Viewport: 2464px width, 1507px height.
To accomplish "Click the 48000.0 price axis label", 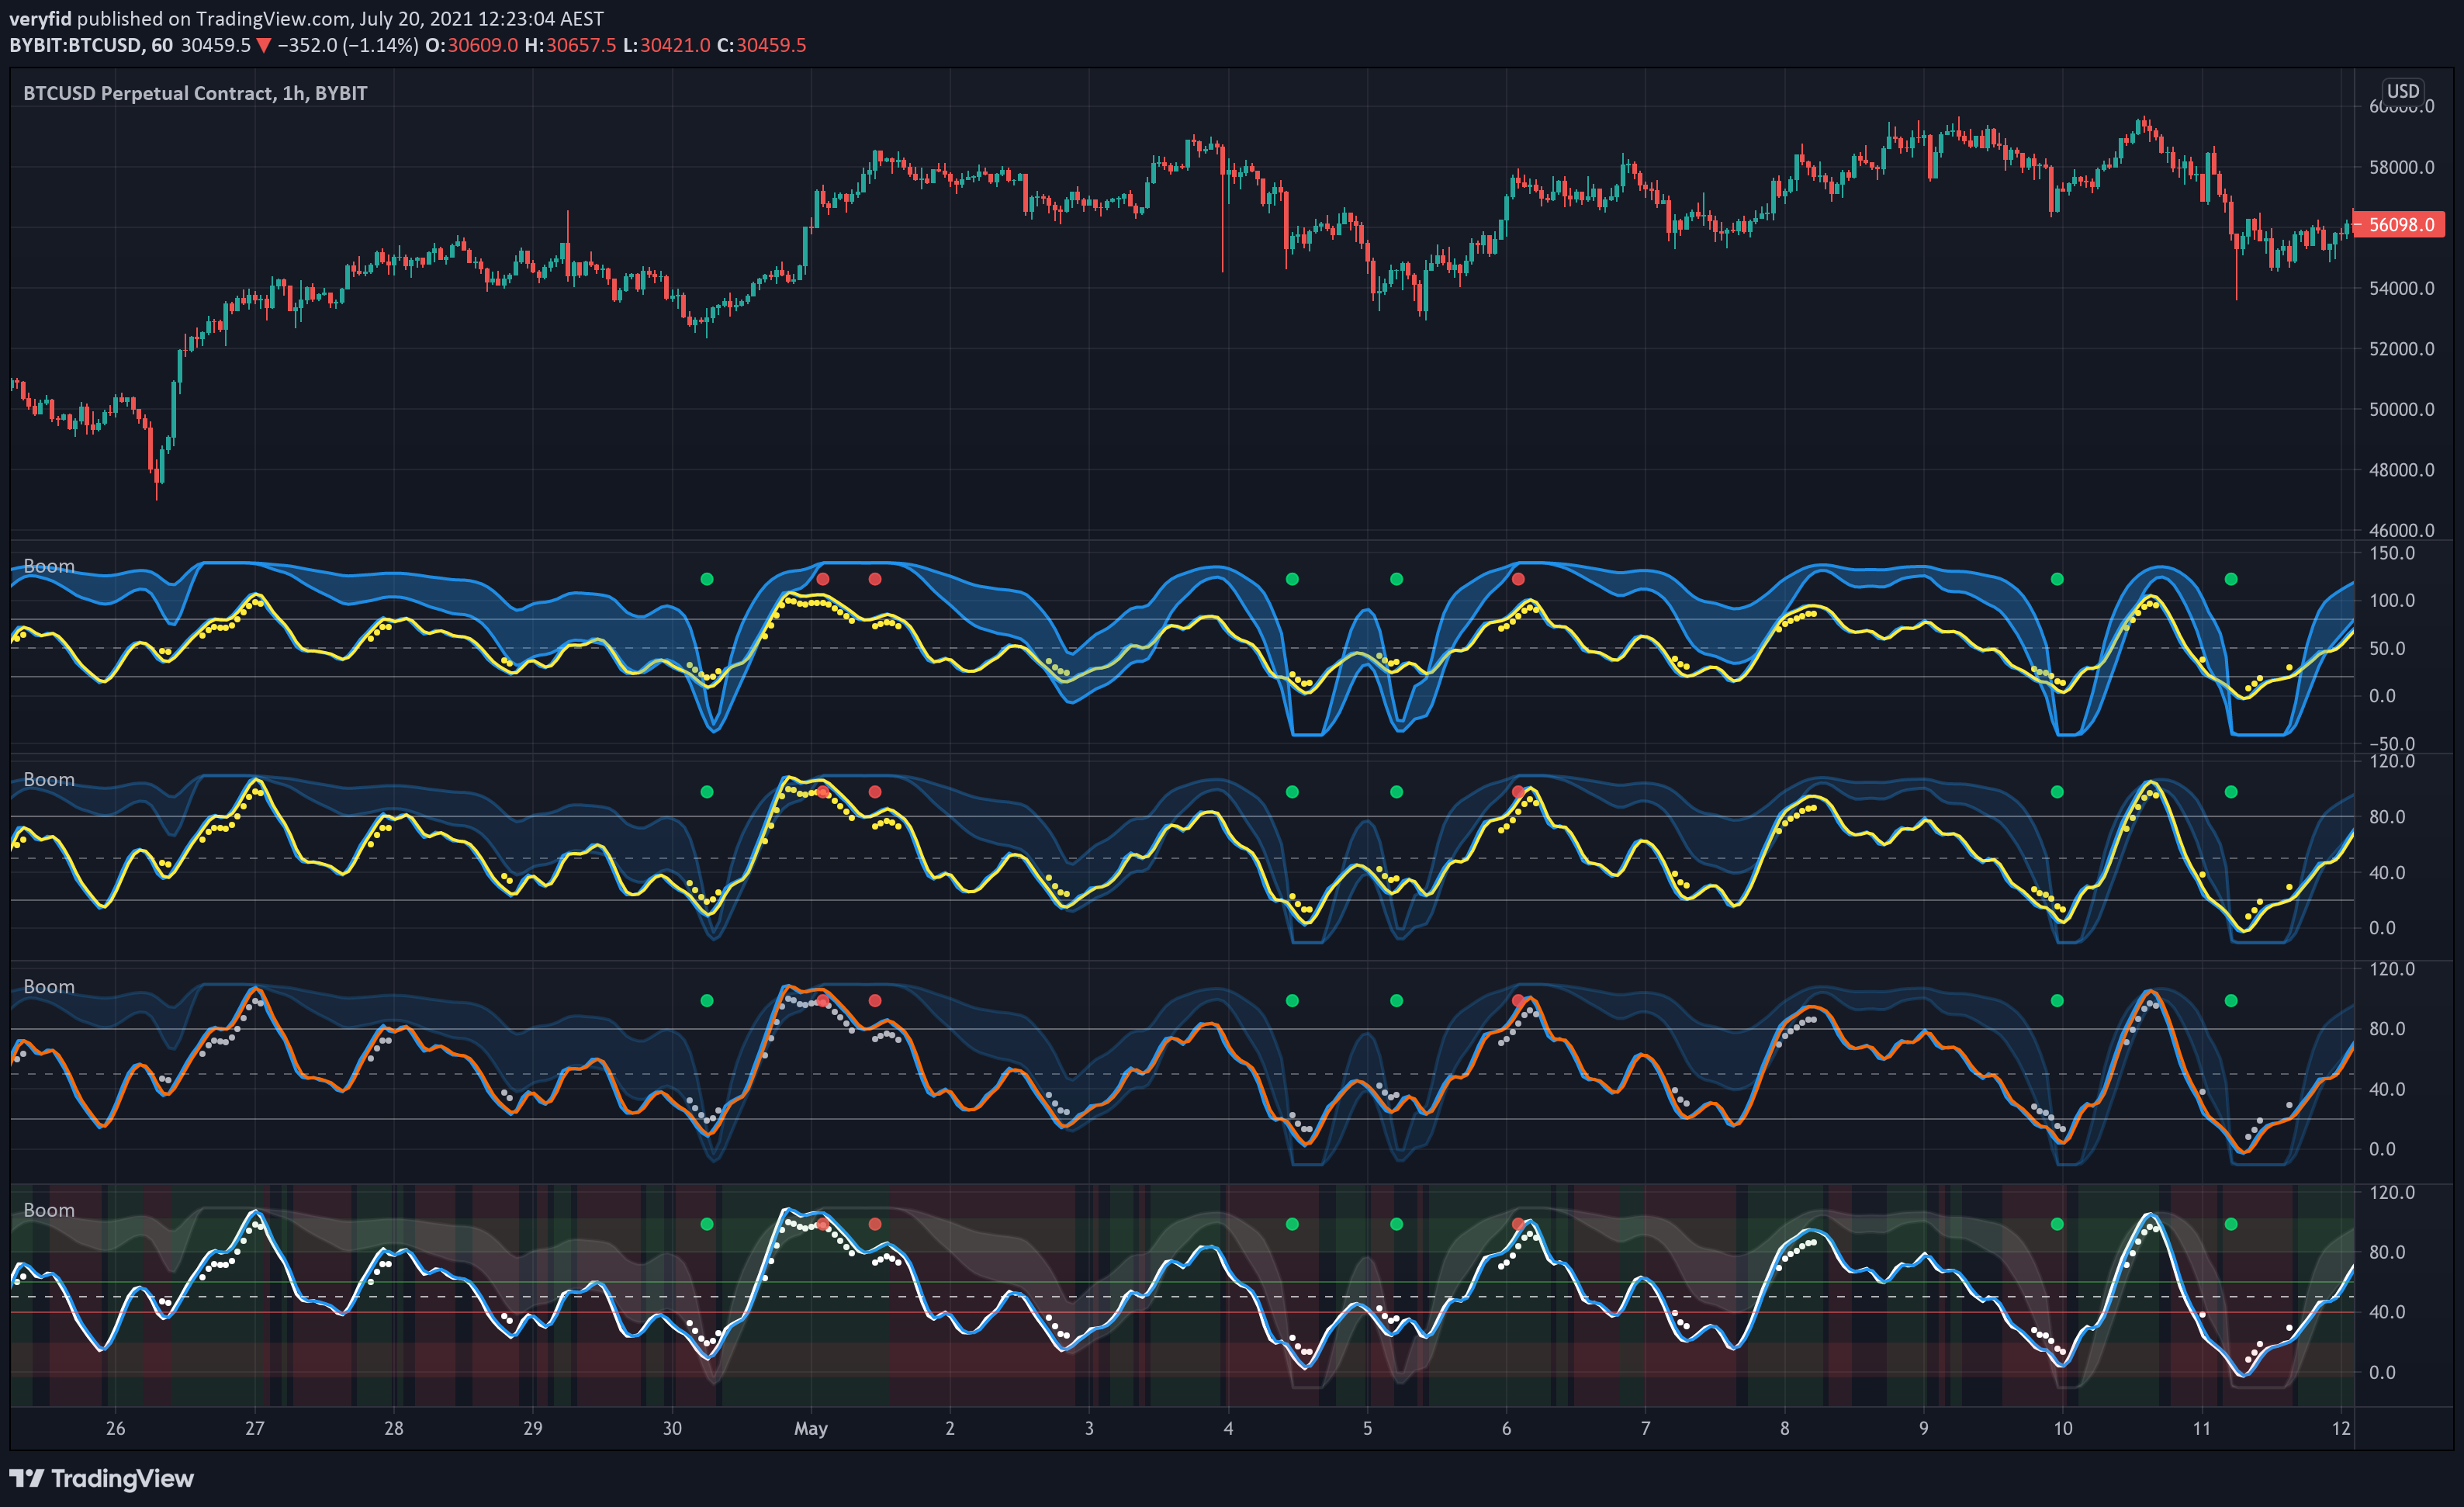I will click(x=2401, y=470).
